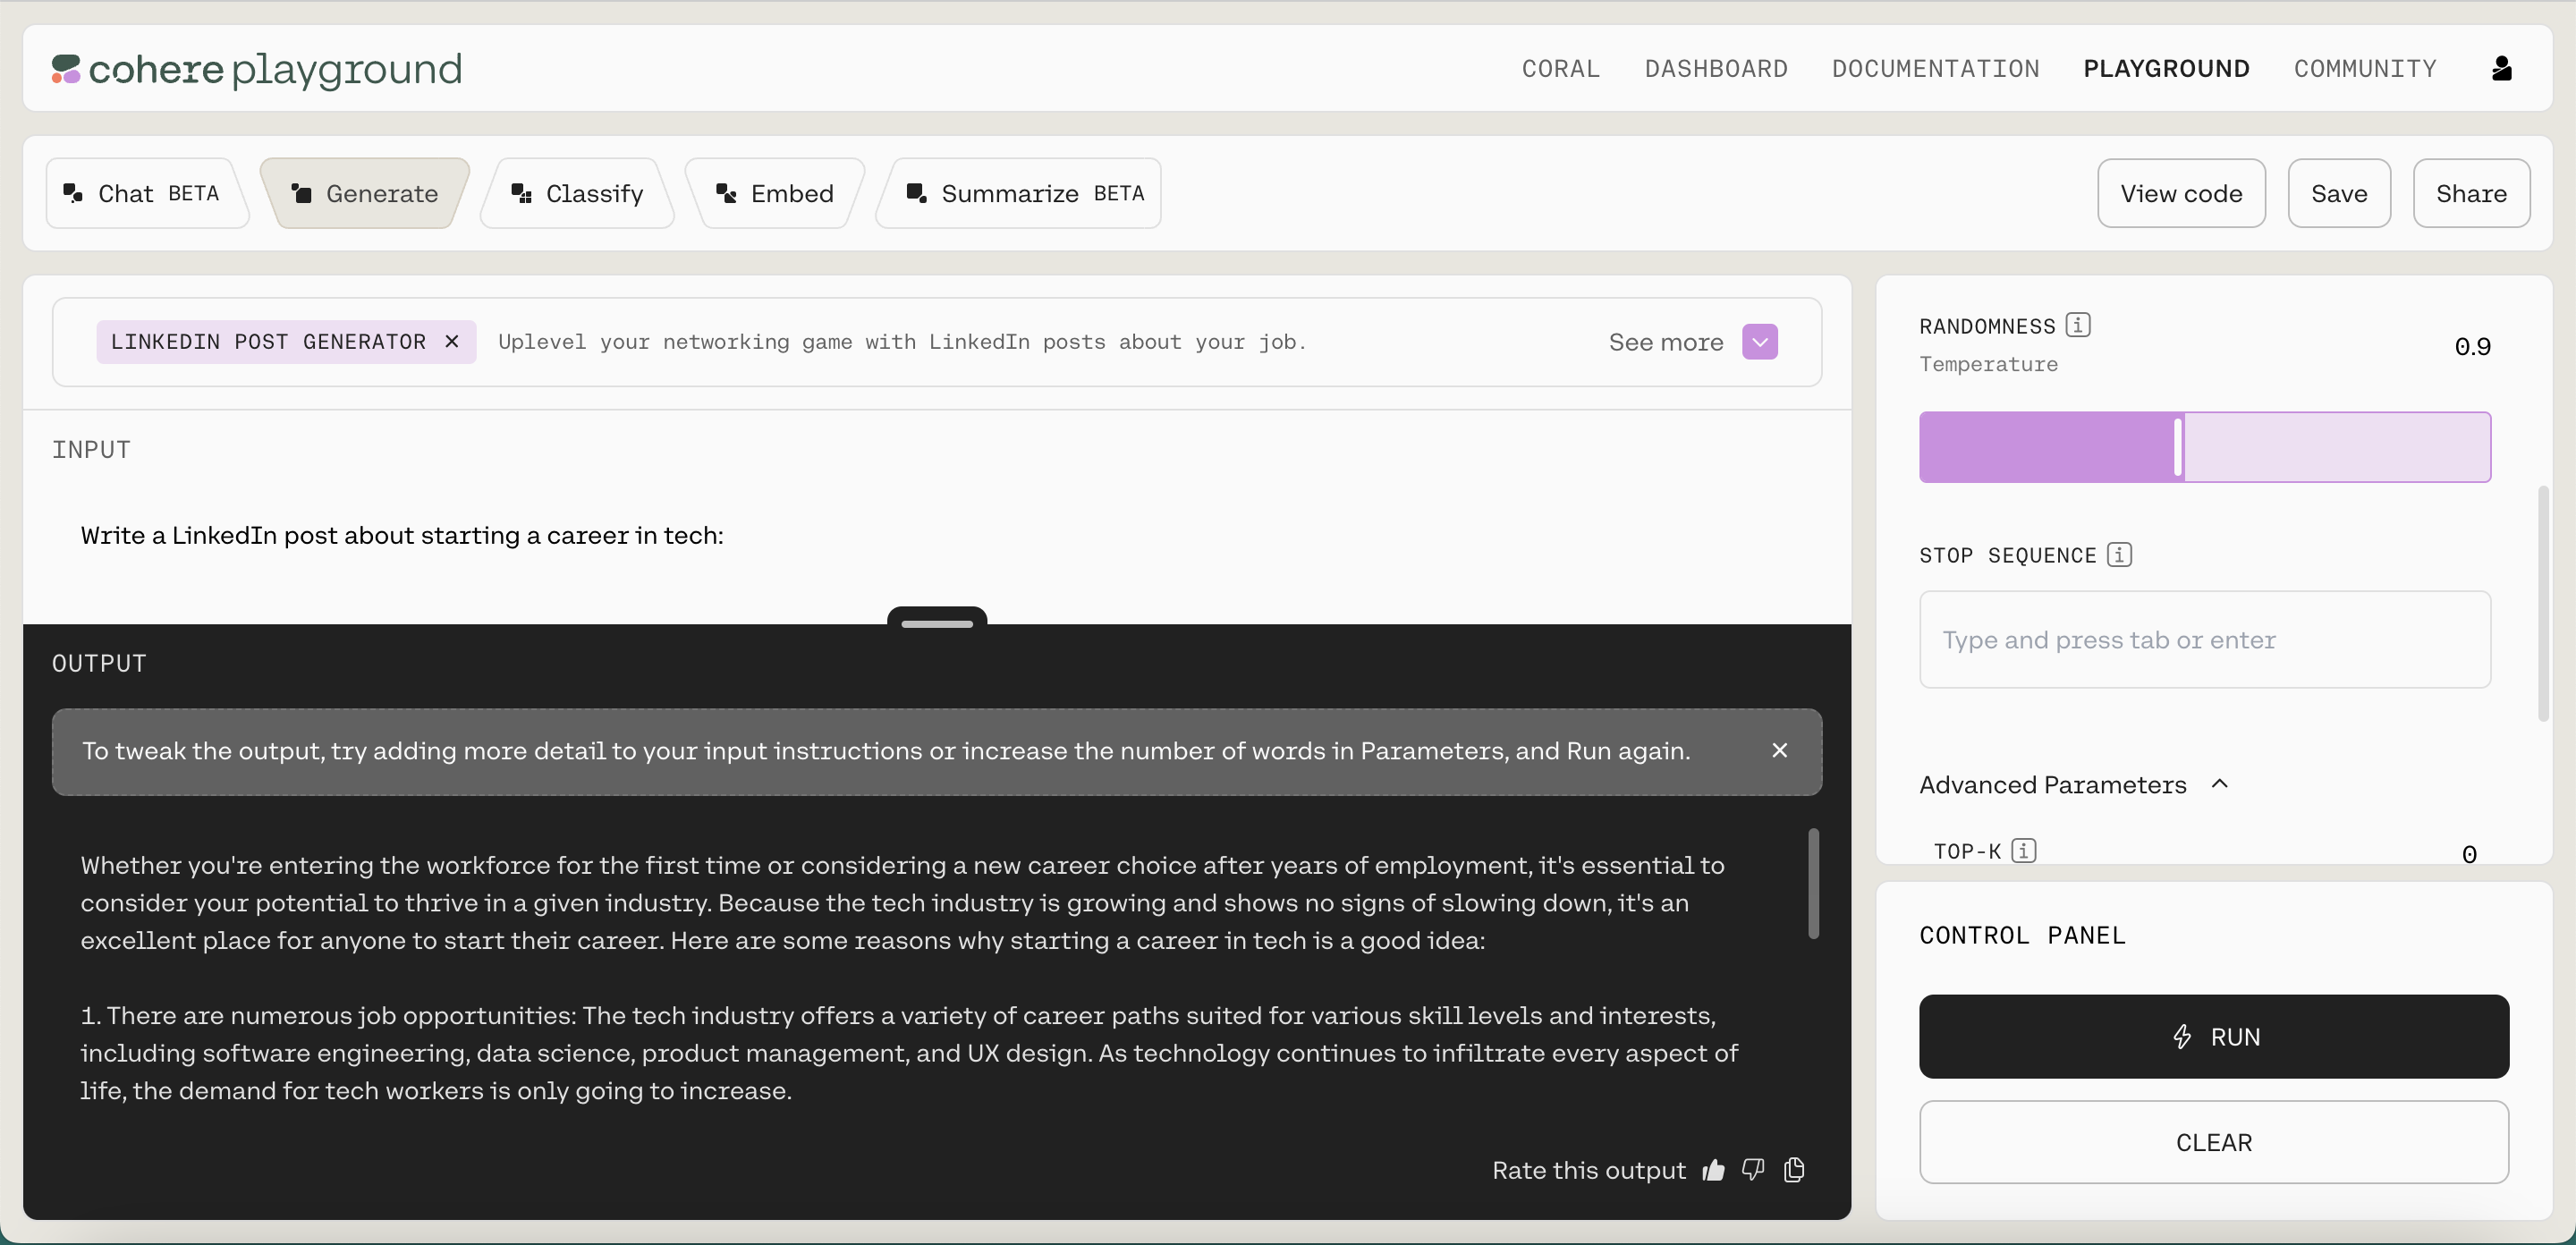Open the user profile icon
This screenshot has width=2576, height=1245.
[2501, 68]
